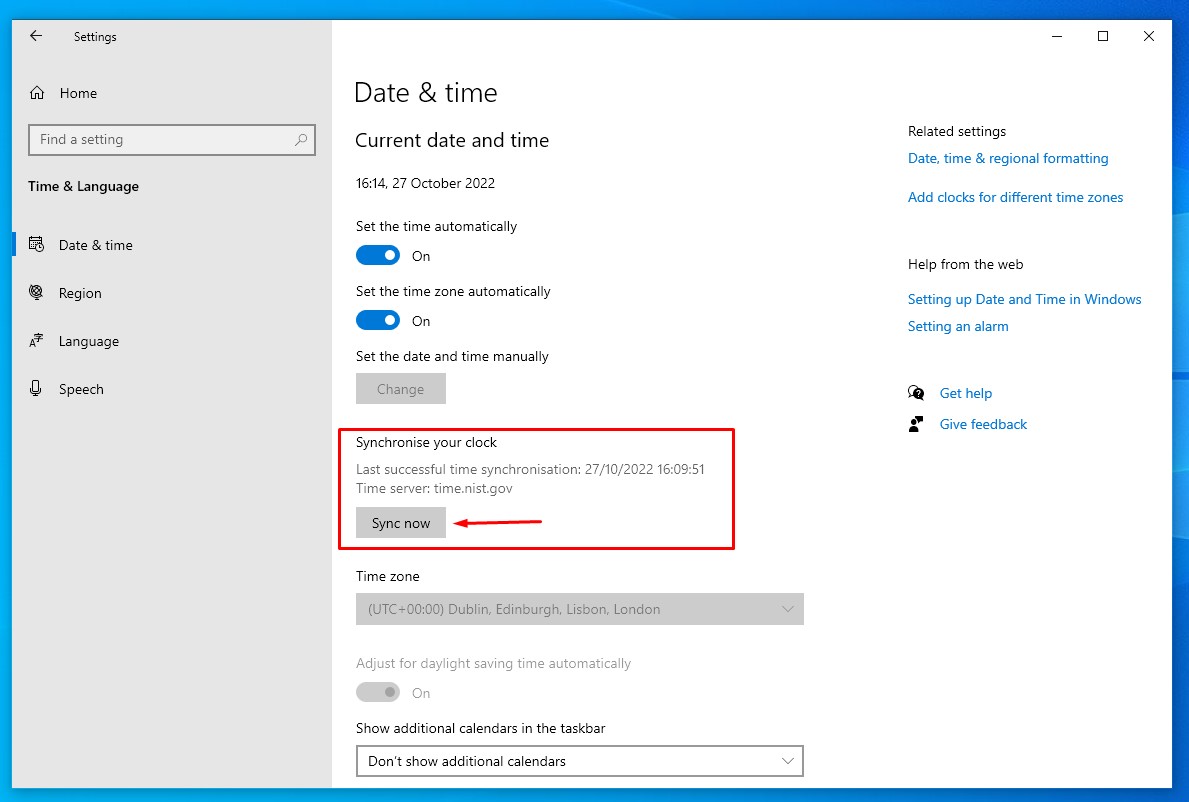The height and width of the screenshot is (802, 1189).
Task: Click the Give feedback icon
Action: pyautogui.click(x=916, y=424)
